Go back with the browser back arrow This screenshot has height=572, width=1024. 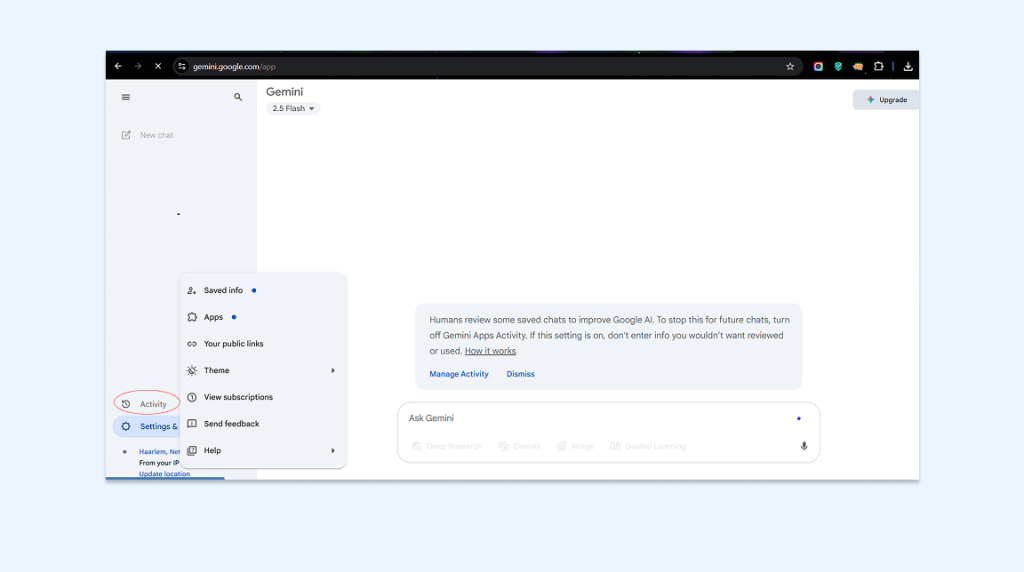coord(118,66)
